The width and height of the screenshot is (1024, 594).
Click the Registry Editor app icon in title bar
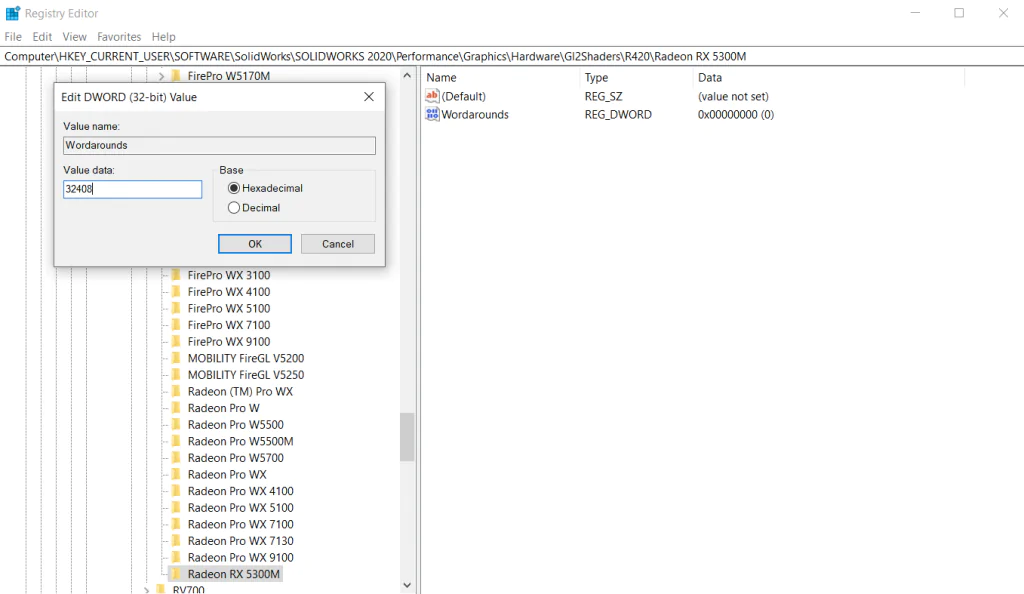tap(12, 13)
